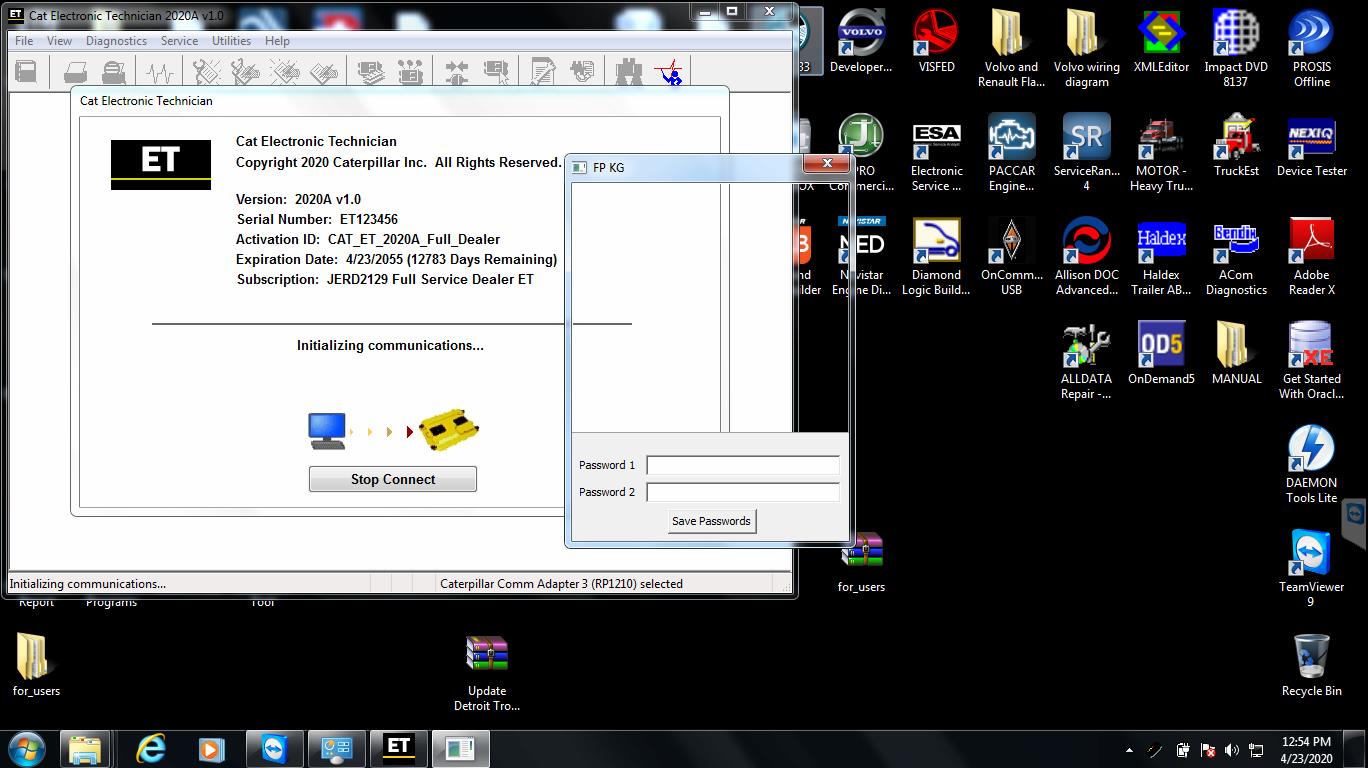Image resolution: width=1368 pixels, height=768 pixels.
Task: Open PACCAR Engine shortcut
Action: pyautogui.click(x=1012, y=152)
